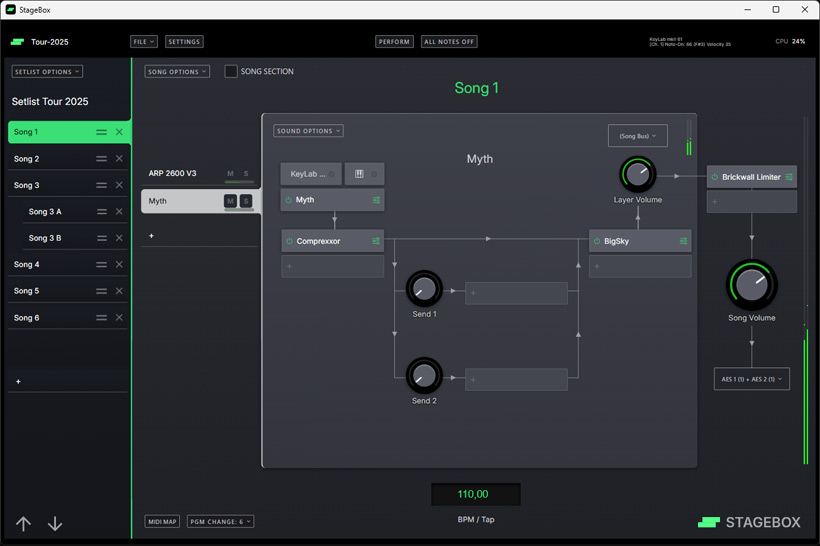This screenshot has height=546, width=820.
Task: Add a new layer below Myth
Action: click(151, 236)
